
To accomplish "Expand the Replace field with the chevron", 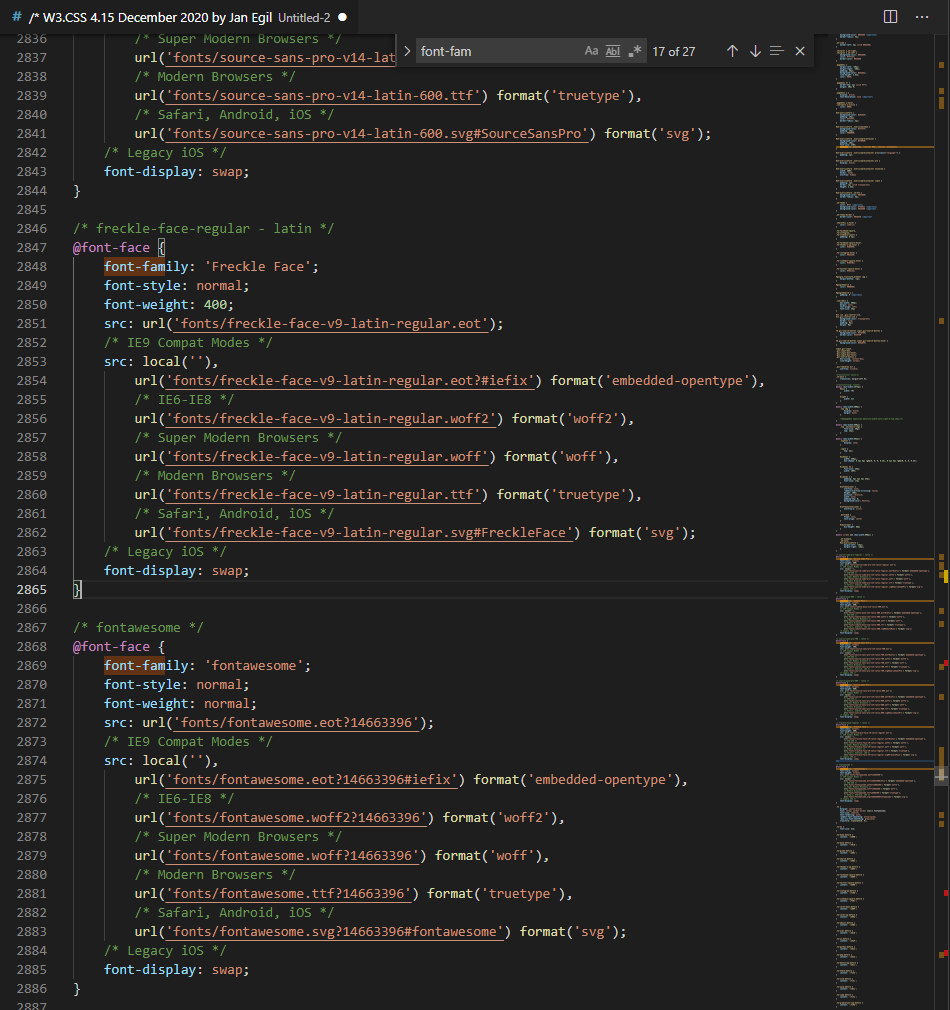I will point(407,52).
